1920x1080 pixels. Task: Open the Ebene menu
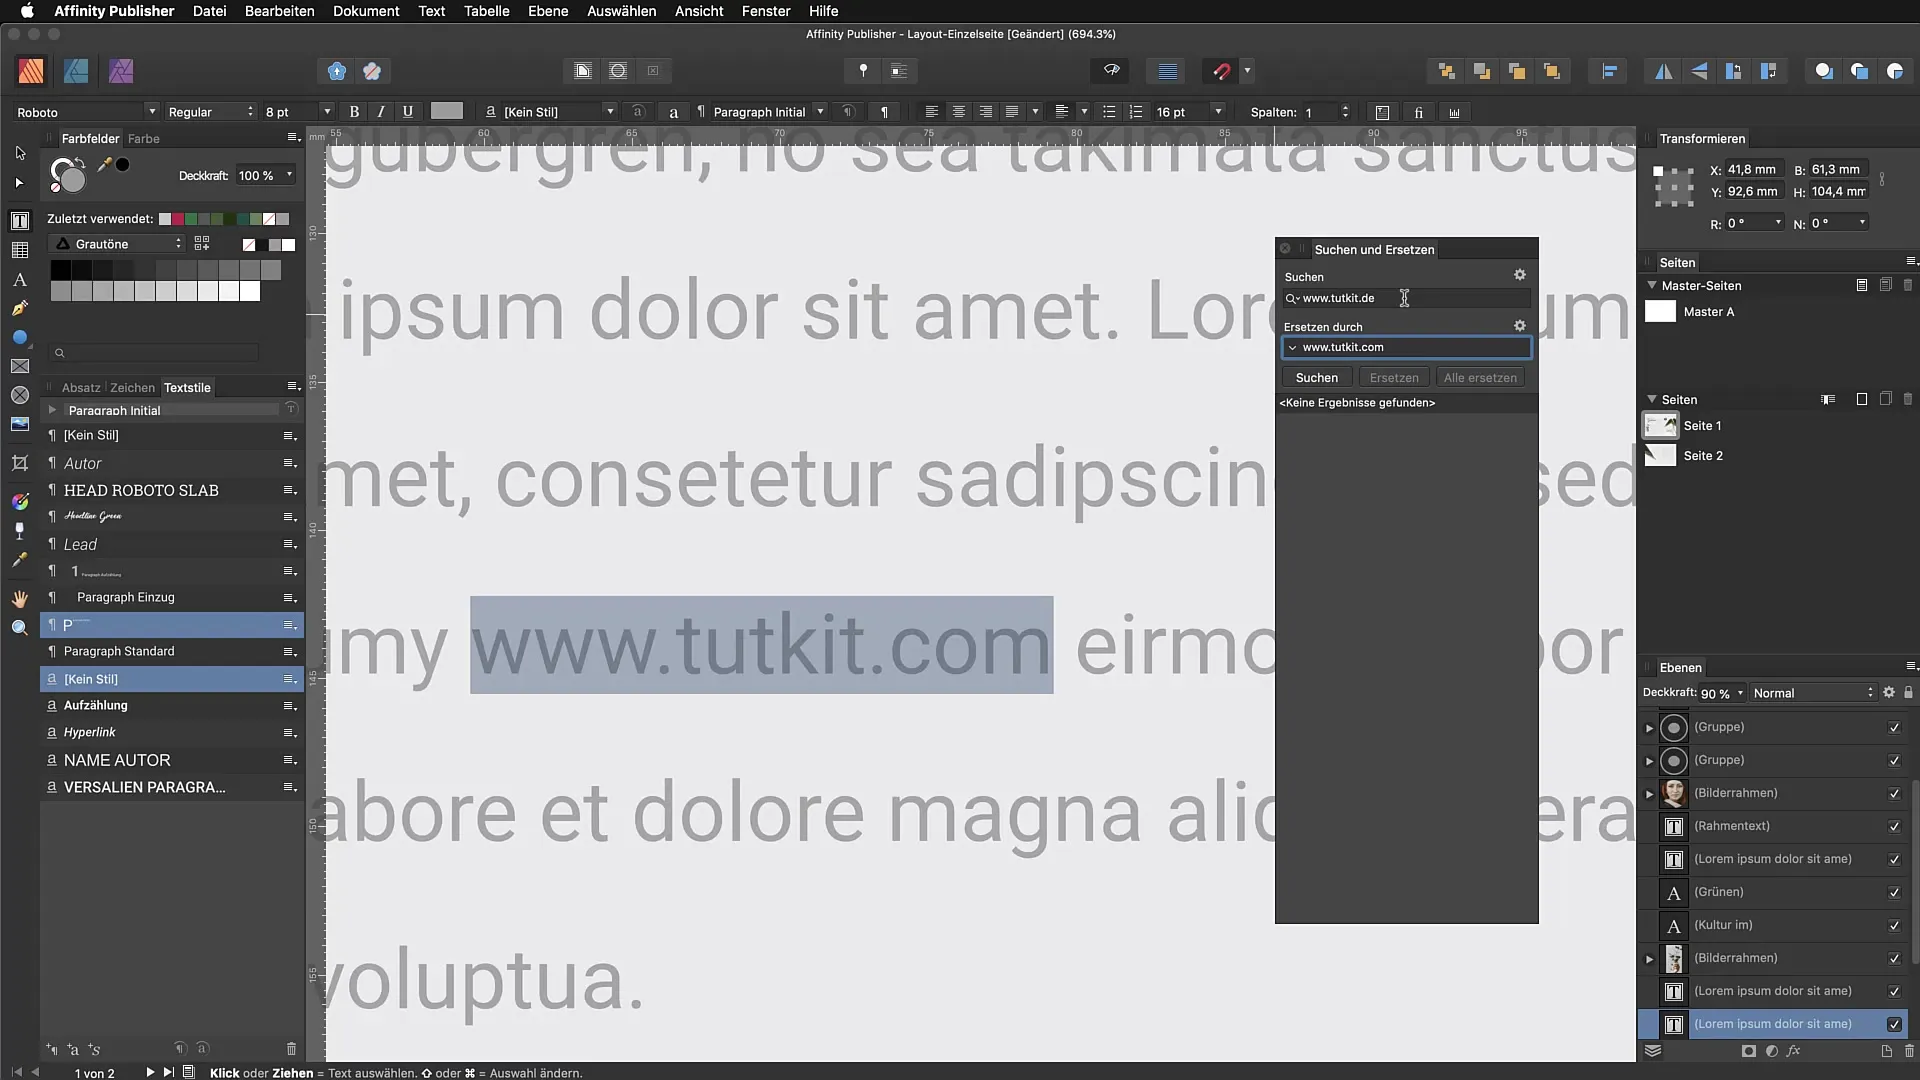pyautogui.click(x=548, y=11)
